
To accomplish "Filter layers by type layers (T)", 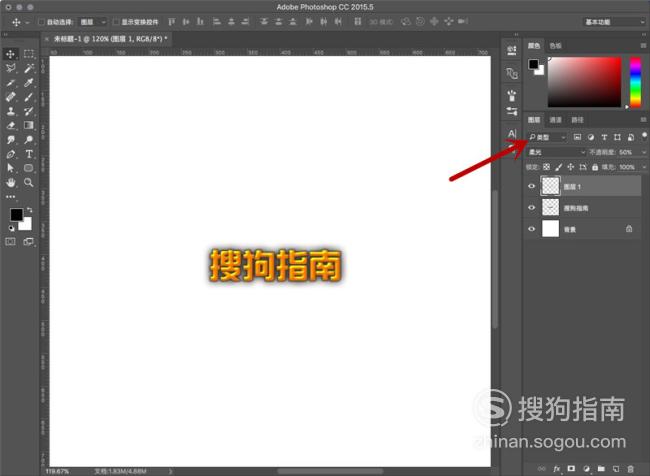I will pyautogui.click(x=604, y=137).
